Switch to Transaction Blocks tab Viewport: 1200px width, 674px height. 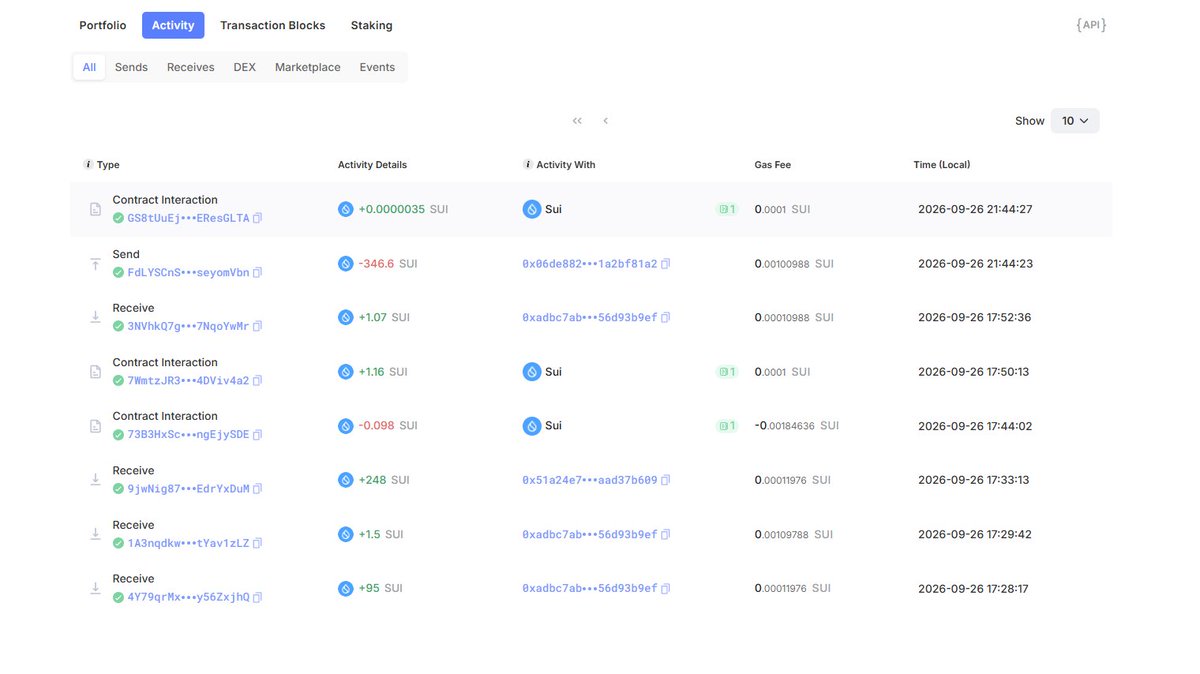pos(273,25)
